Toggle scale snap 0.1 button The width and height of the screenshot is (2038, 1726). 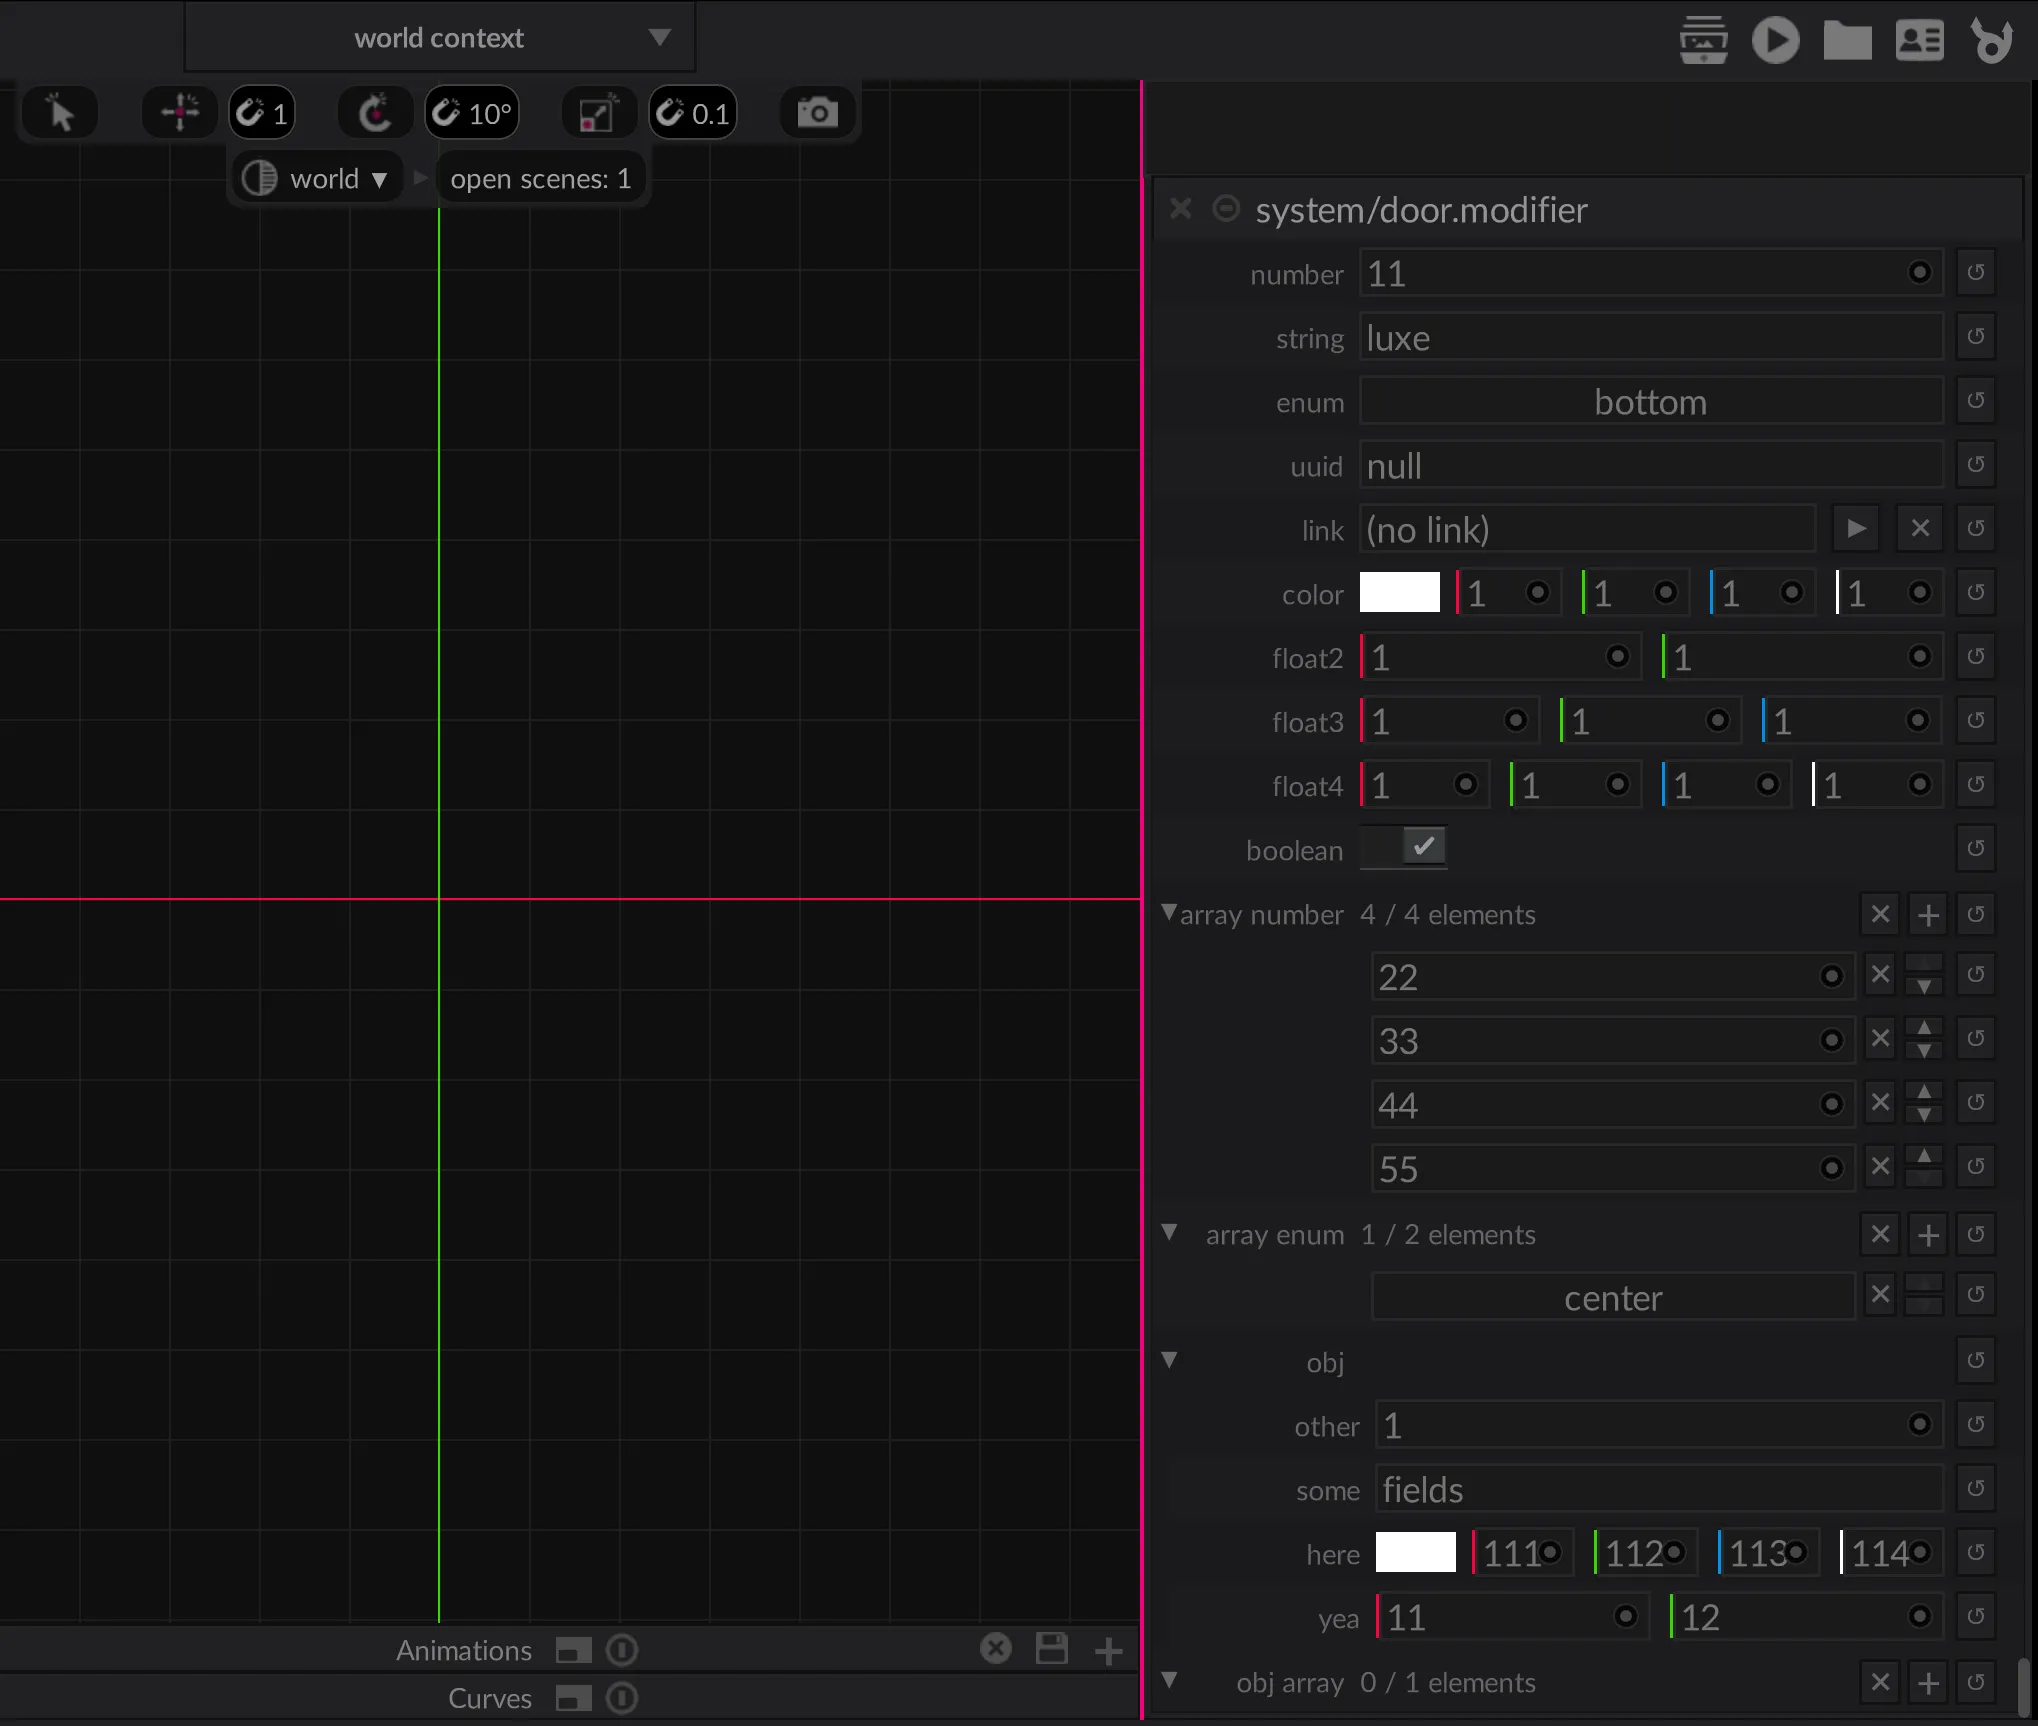[x=693, y=113]
